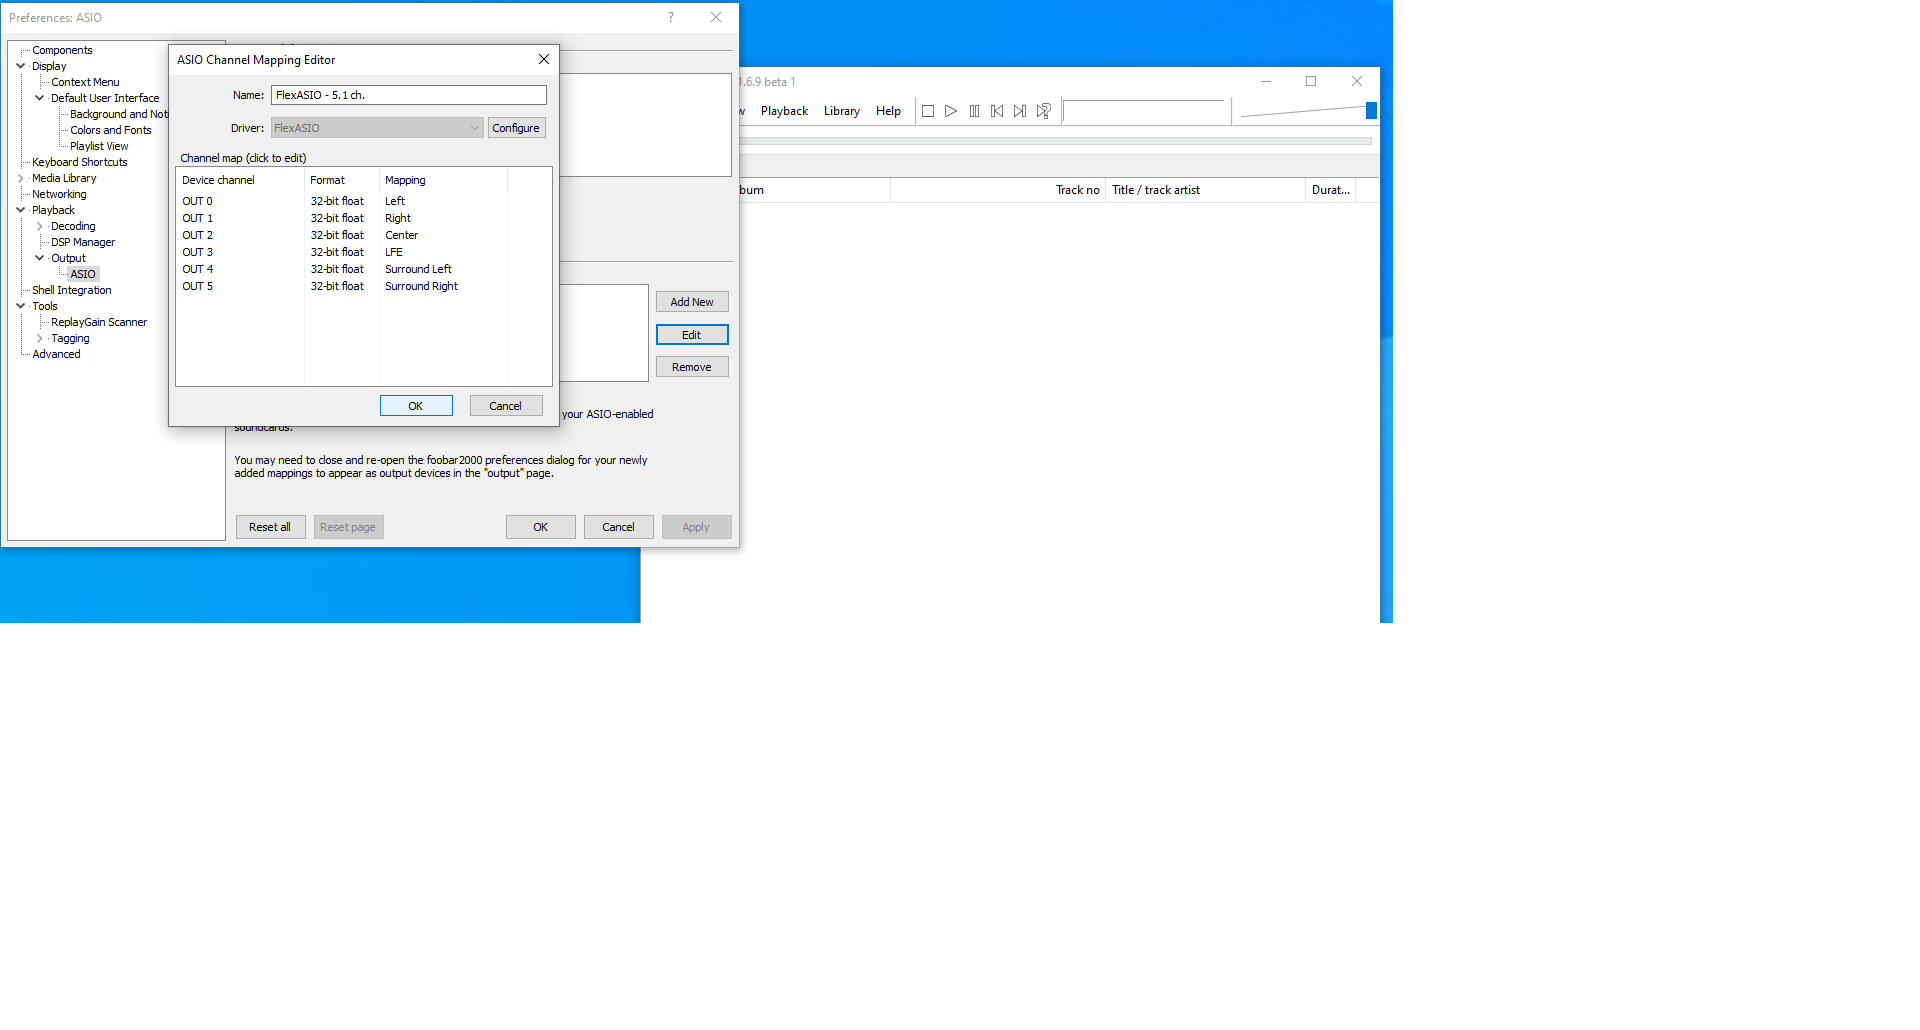Skip to next track icon
Viewport: 1920px width, 1030px height.
pyautogui.click(x=1019, y=111)
